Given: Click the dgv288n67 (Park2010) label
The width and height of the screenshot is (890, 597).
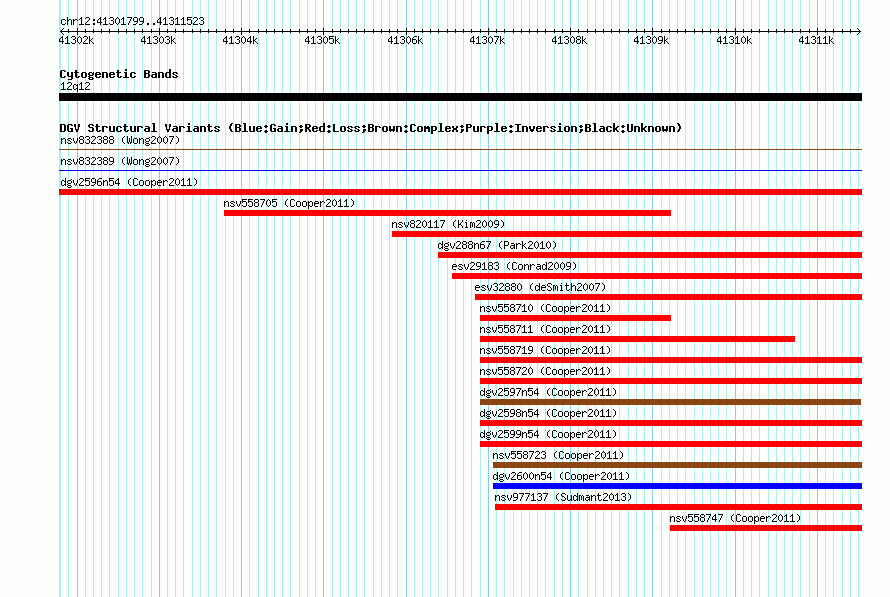Looking at the screenshot, I should [x=497, y=245].
